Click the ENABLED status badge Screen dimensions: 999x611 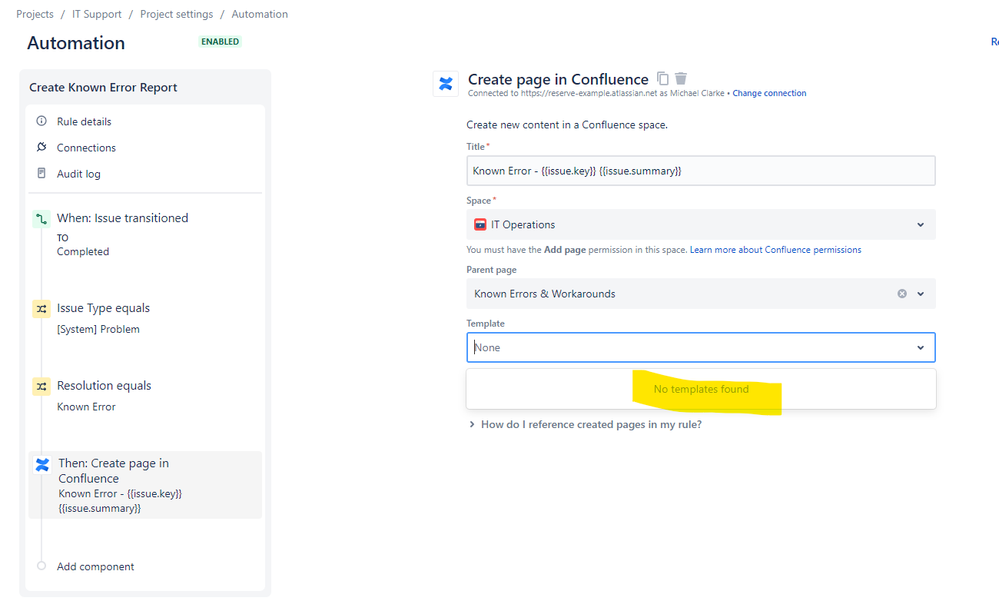point(220,41)
